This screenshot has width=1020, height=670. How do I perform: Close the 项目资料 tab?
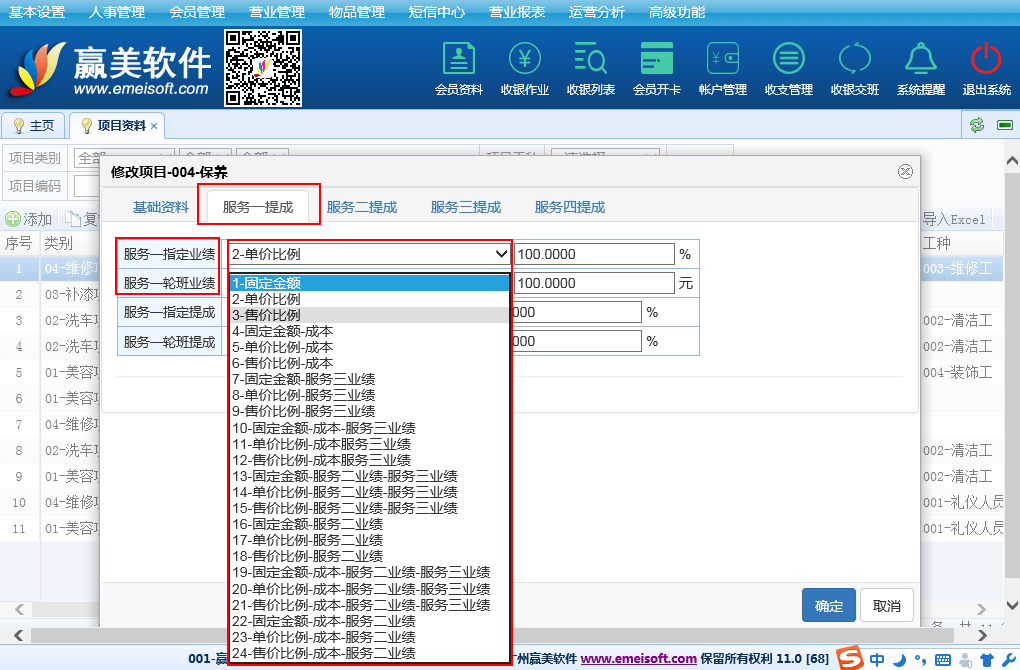click(154, 126)
